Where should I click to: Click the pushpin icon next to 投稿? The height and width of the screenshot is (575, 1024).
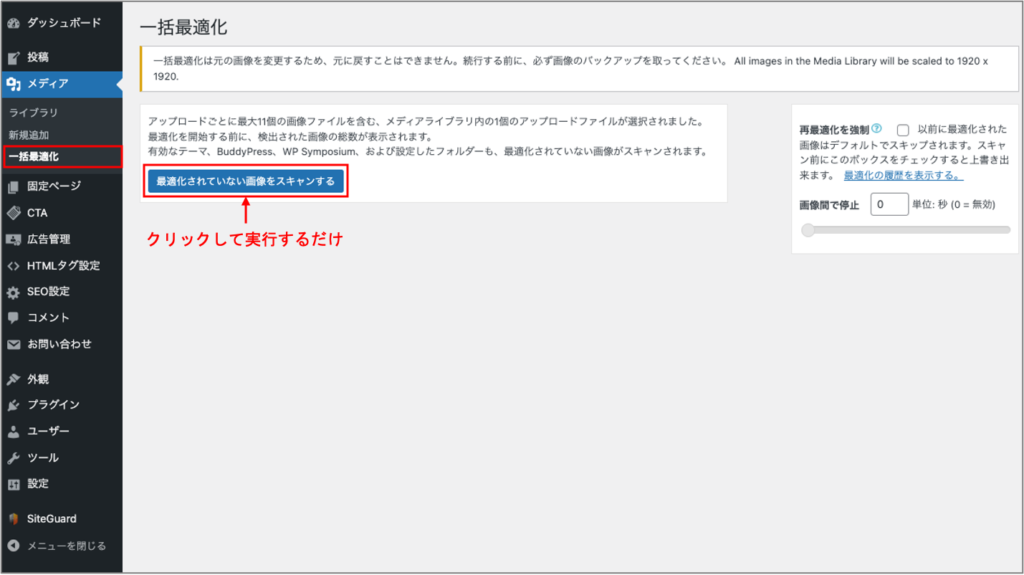13,57
